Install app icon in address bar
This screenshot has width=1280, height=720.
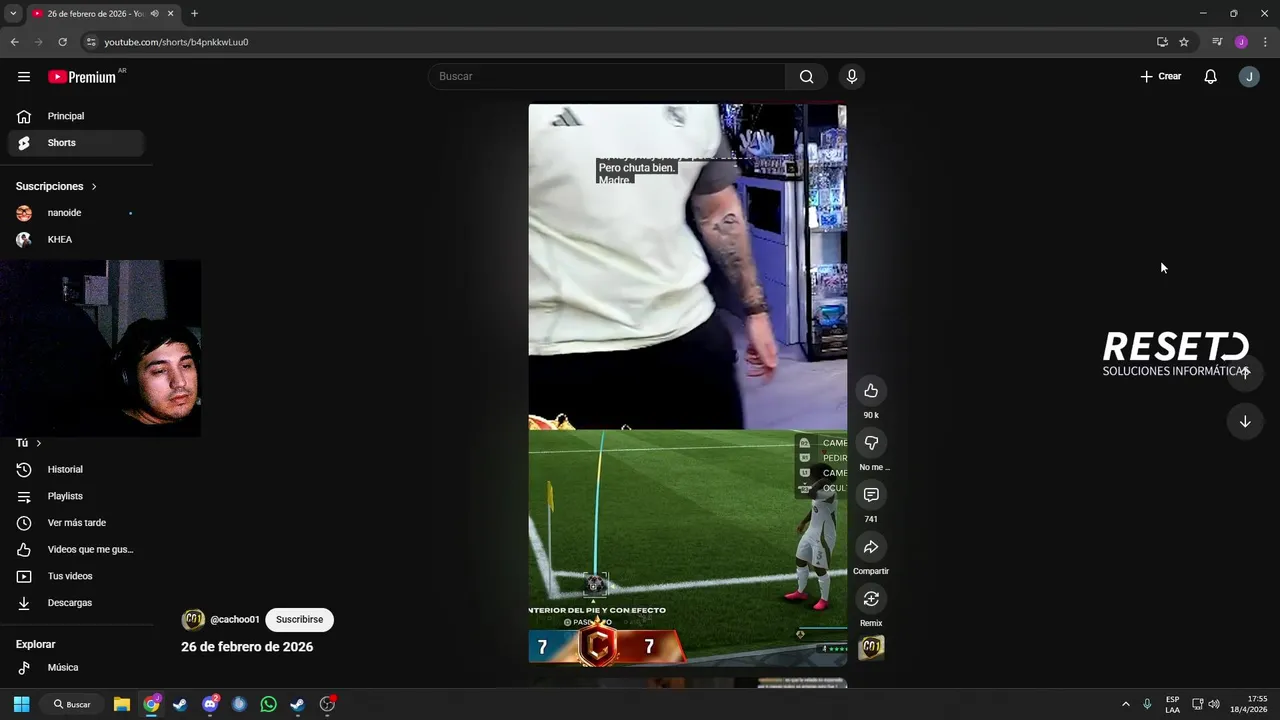point(1162,42)
